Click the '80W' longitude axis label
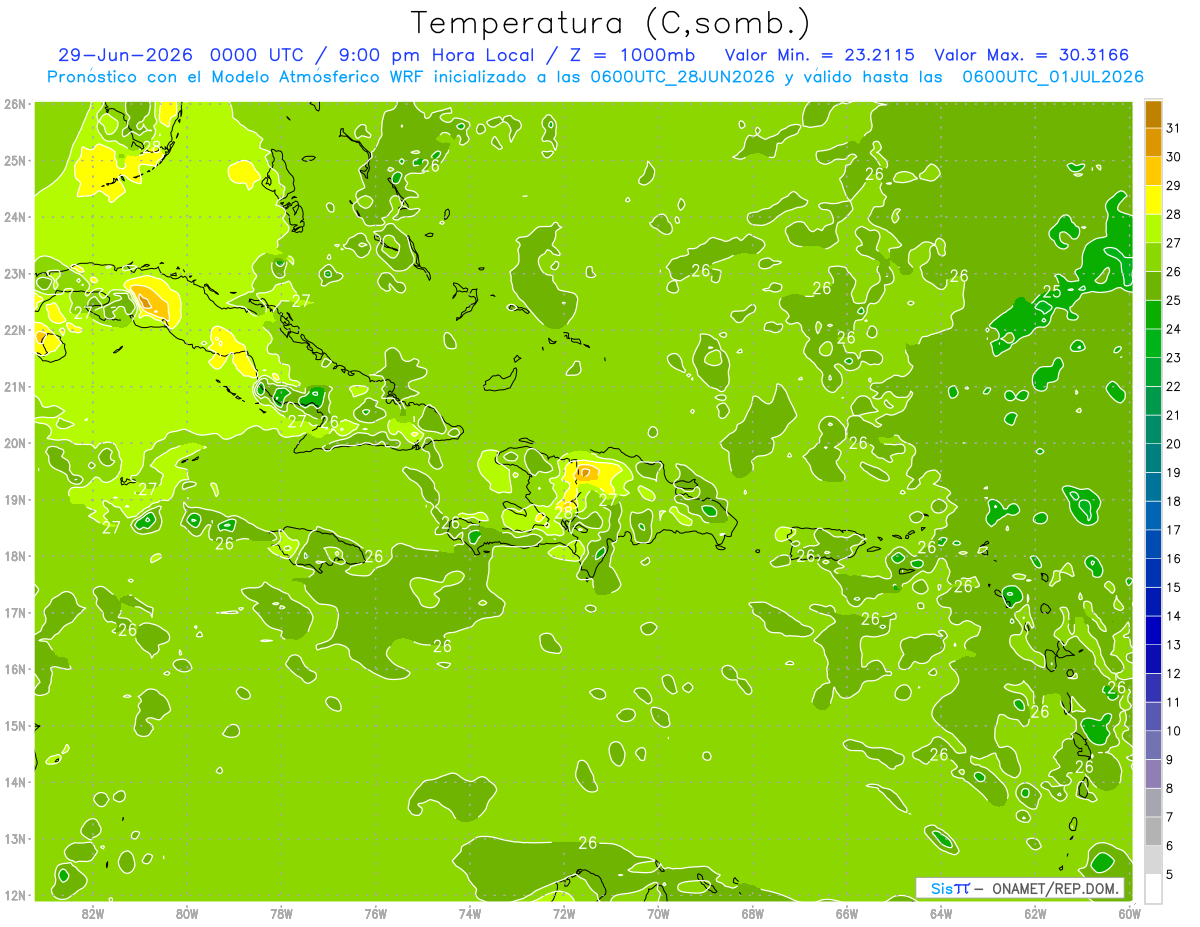Viewport: 1200px width, 927px height. coord(186,913)
